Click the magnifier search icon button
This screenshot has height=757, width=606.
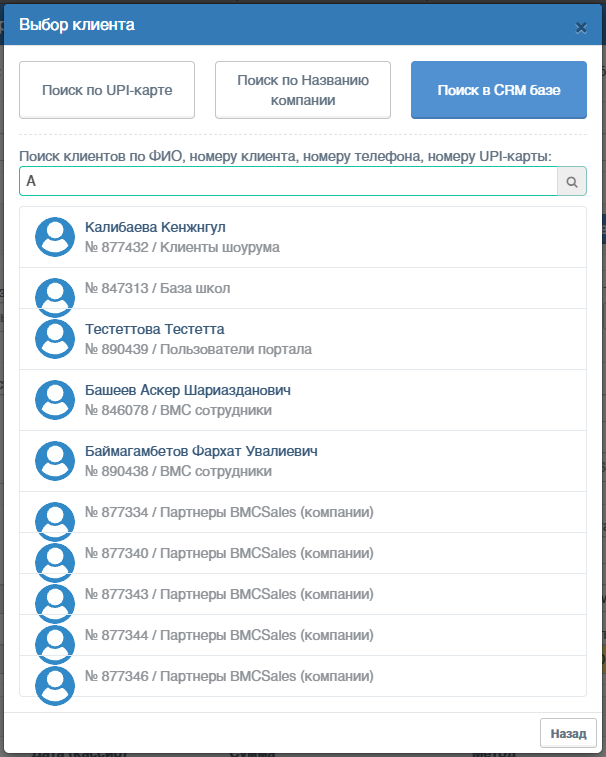(x=572, y=182)
